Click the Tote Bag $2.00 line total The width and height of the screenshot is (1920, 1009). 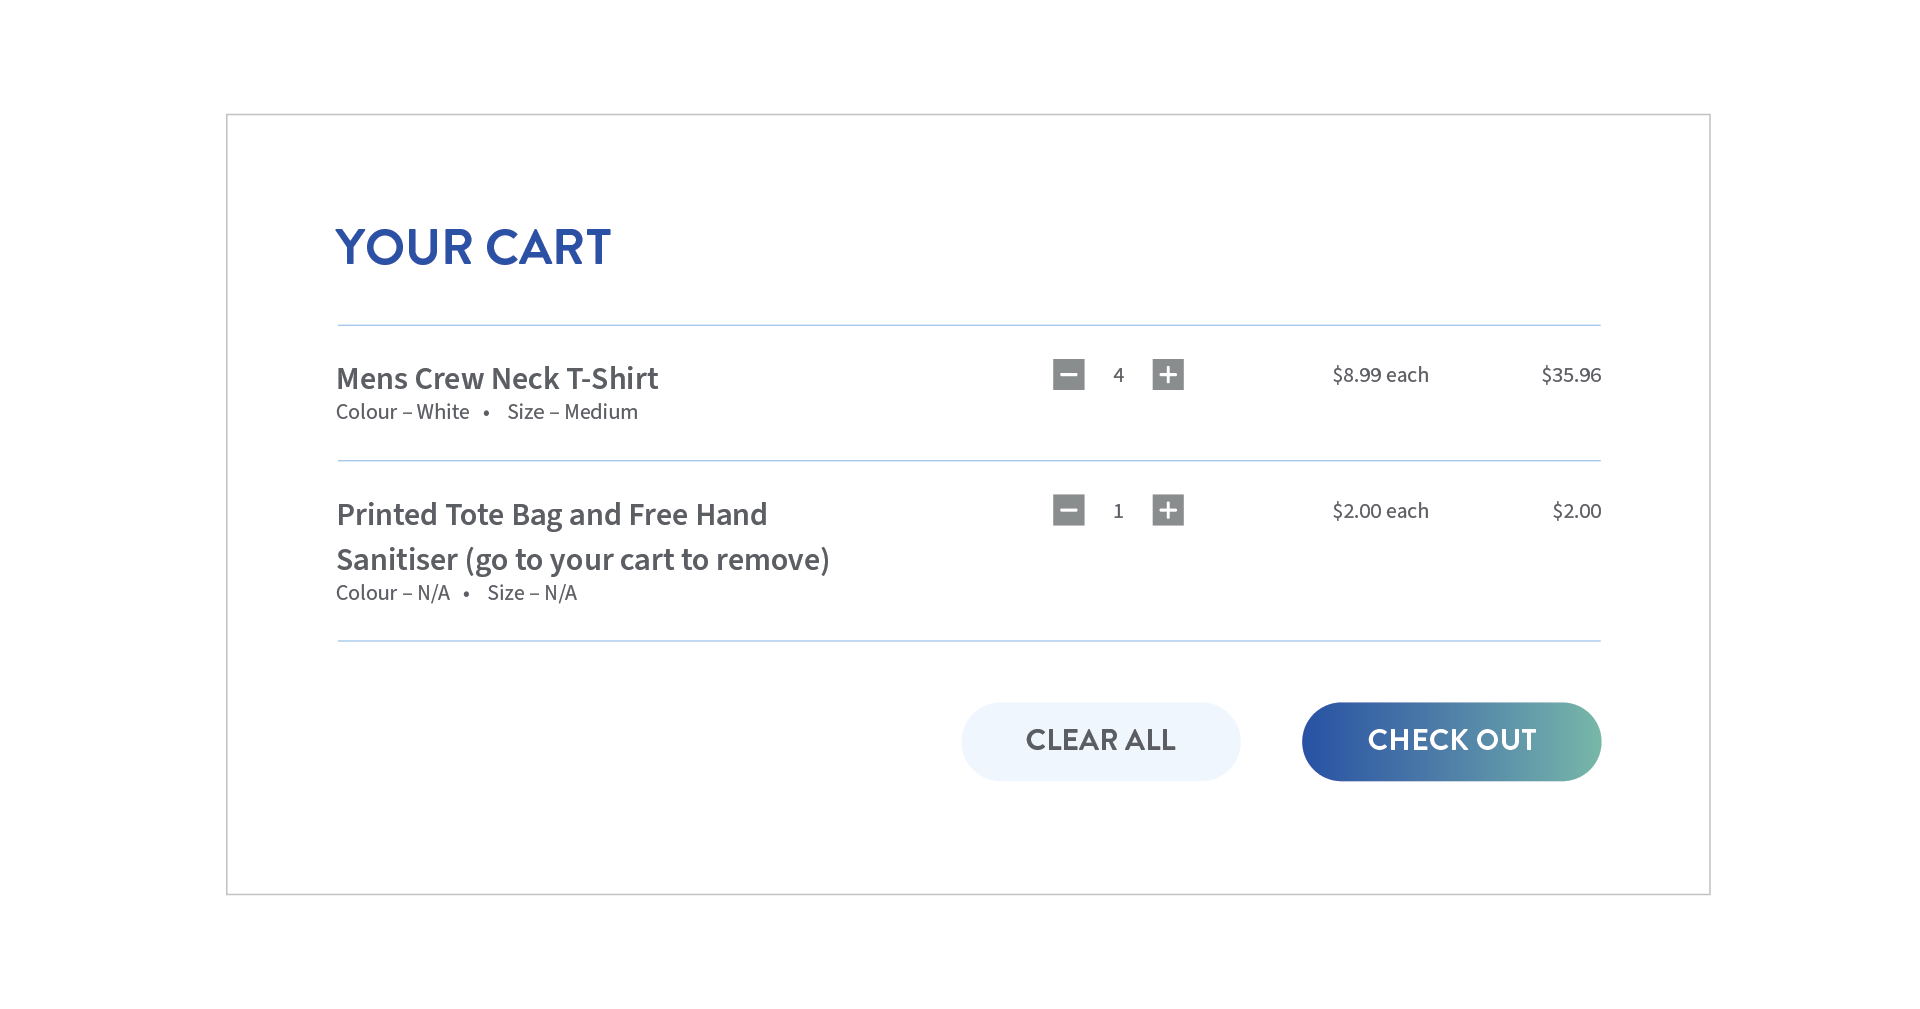coord(1577,511)
